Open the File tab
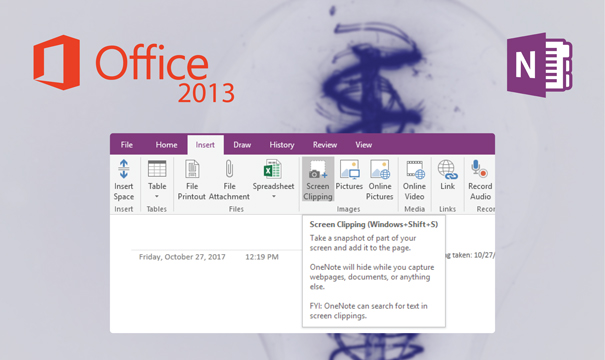The height and width of the screenshot is (360, 605). 127,145
